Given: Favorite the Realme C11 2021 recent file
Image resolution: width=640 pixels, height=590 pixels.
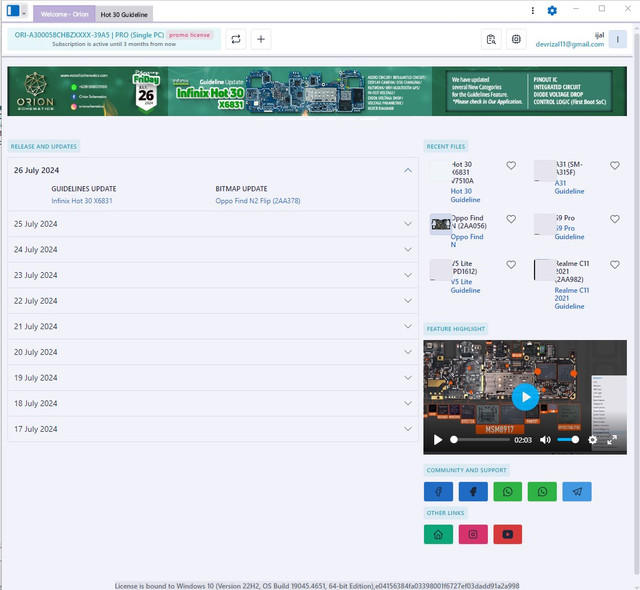Looking at the screenshot, I should (x=615, y=265).
